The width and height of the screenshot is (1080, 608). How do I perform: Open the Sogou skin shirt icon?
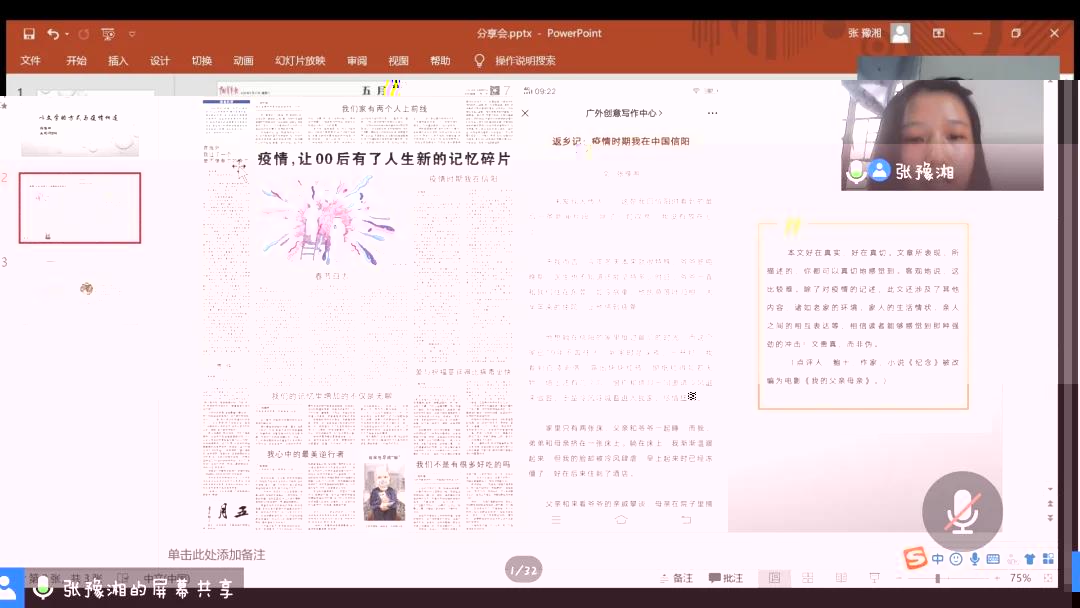pos(1030,559)
